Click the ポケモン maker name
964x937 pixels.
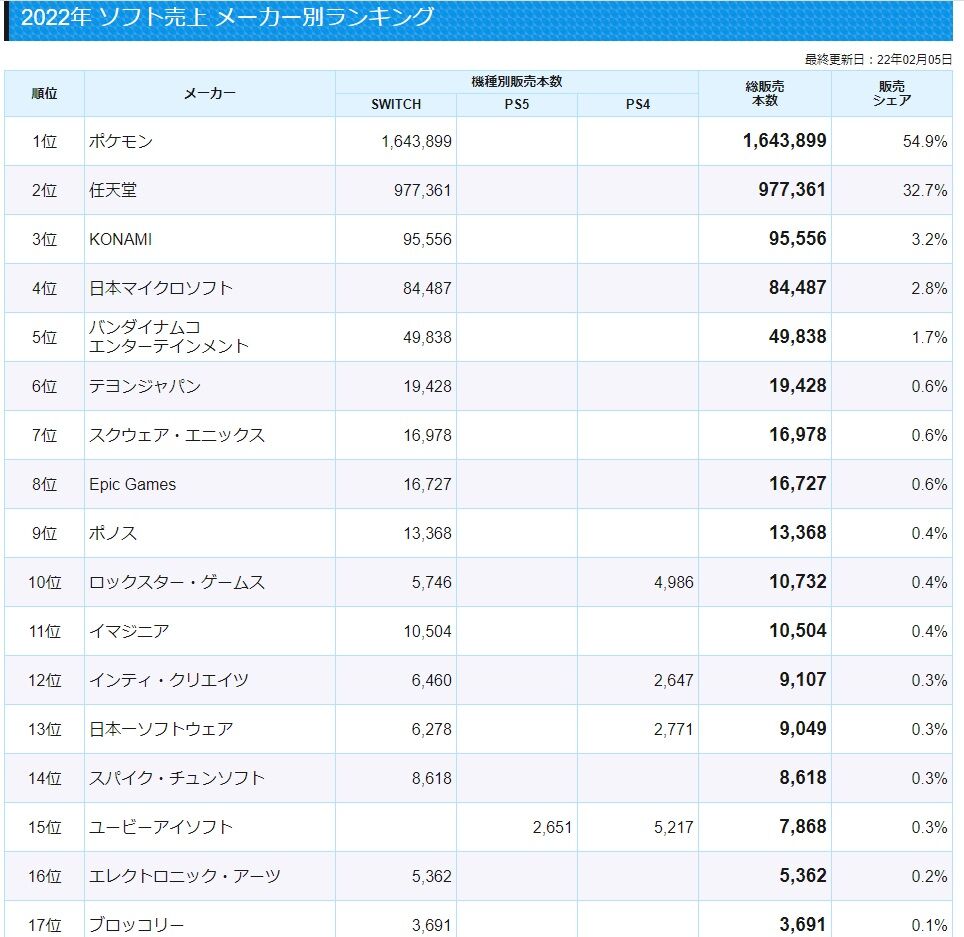click(x=121, y=142)
